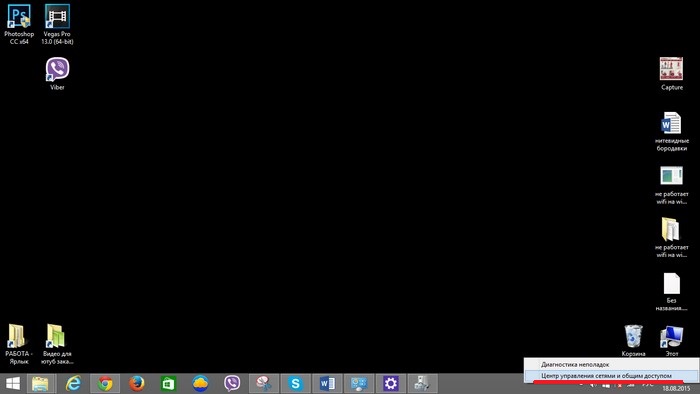Open the Windows Store taskbar icon
The height and width of the screenshot is (394, 700).
[168, 383]
